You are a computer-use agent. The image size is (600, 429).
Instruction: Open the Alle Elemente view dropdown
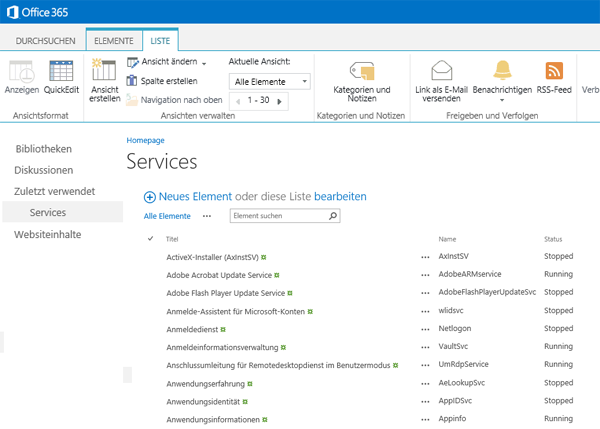click(269, 82)
